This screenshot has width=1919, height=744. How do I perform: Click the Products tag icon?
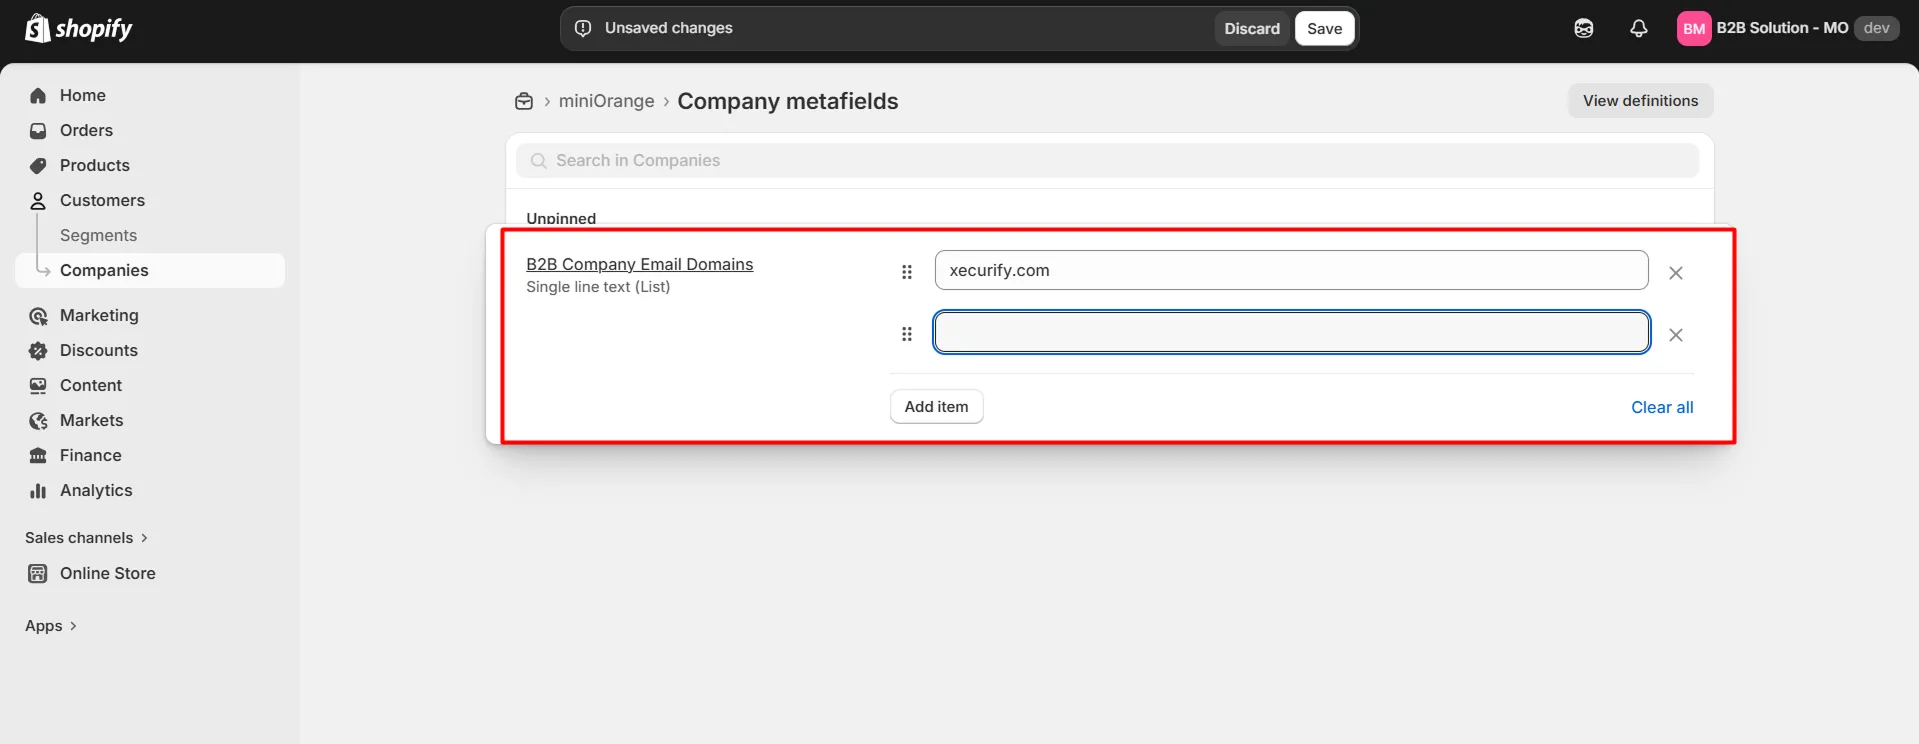pos(38,166)
